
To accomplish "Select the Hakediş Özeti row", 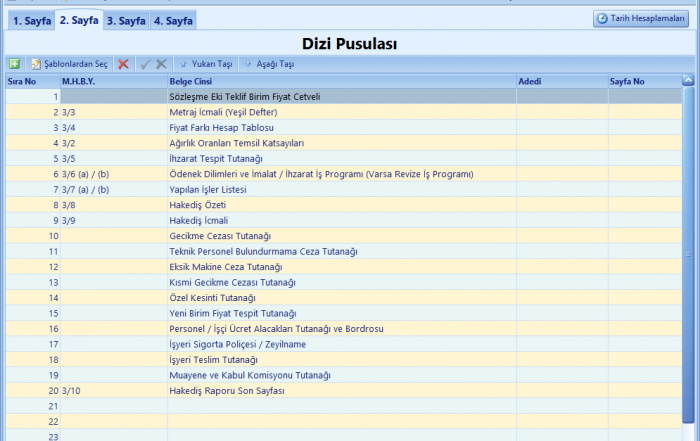I will 340,205.
